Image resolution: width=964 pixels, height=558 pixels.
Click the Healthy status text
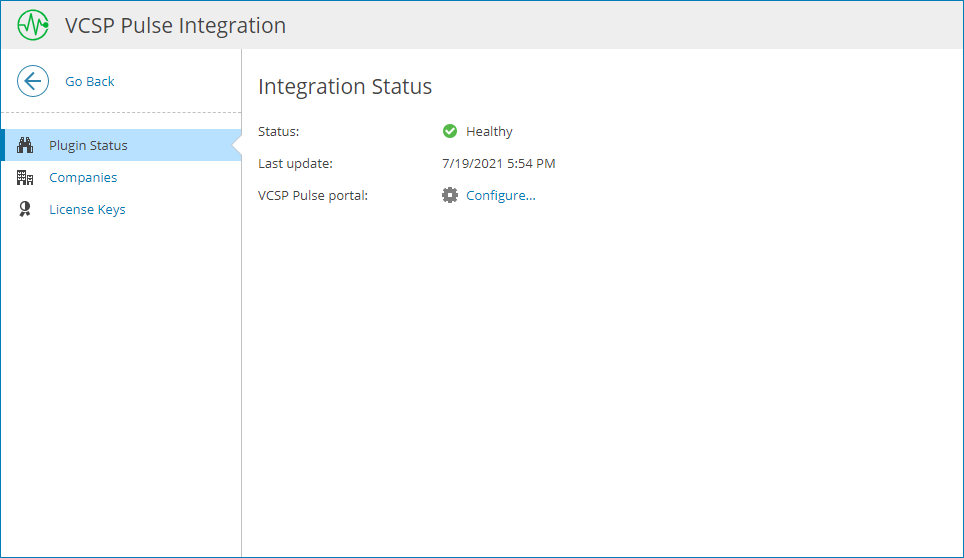click(x=489, y=131)
